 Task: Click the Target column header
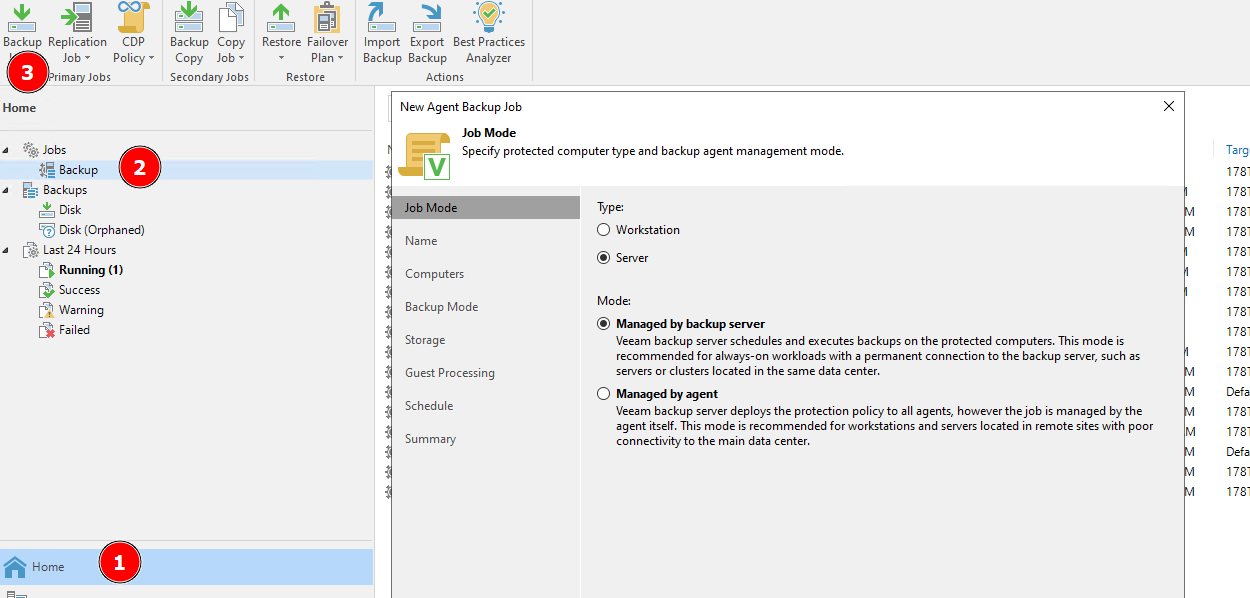point(1237,150)
